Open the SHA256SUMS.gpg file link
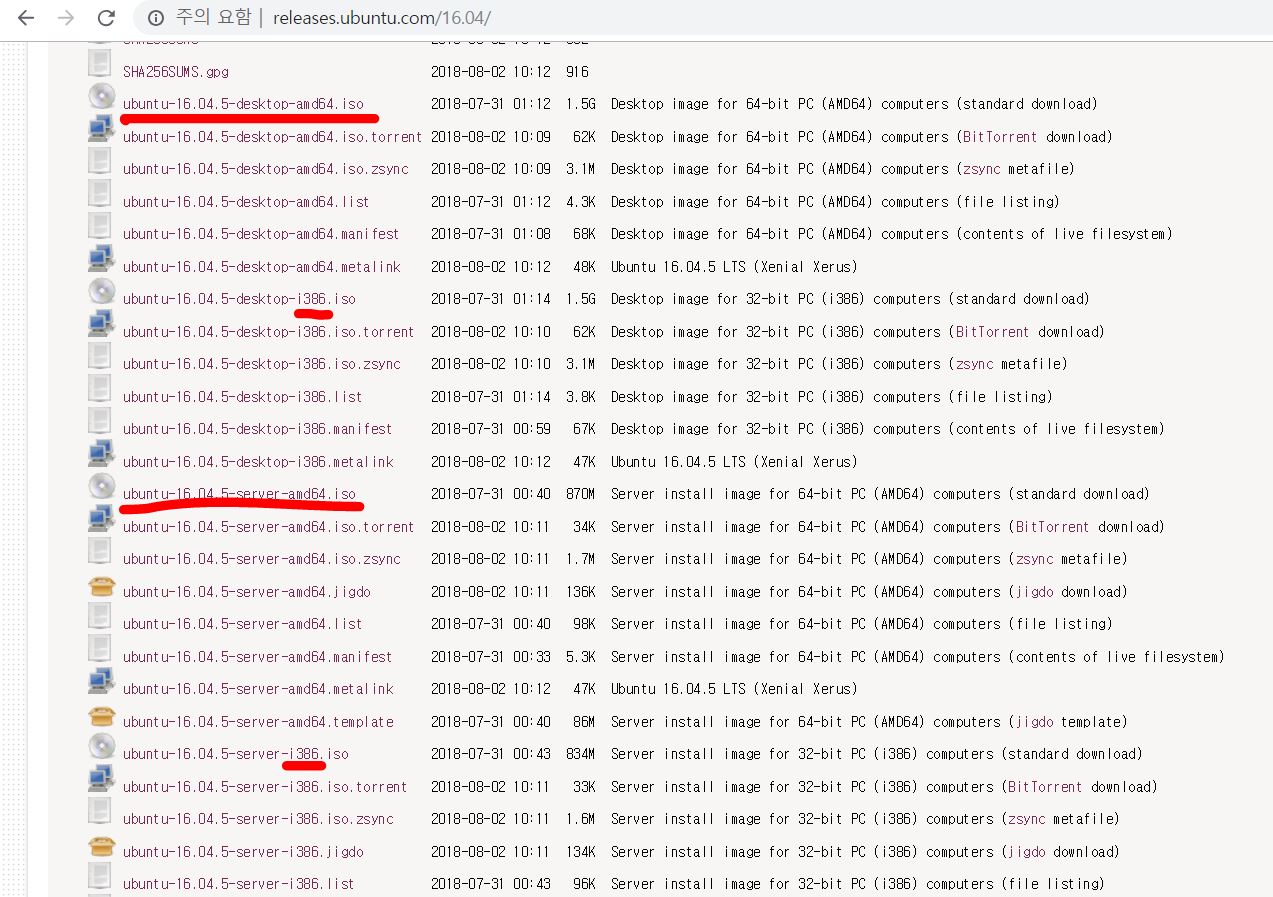Viewport: 1273px width, 897px height. coord(176,72)
